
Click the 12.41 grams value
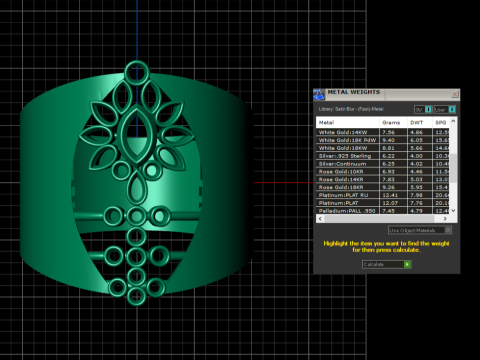click(390, 195)
